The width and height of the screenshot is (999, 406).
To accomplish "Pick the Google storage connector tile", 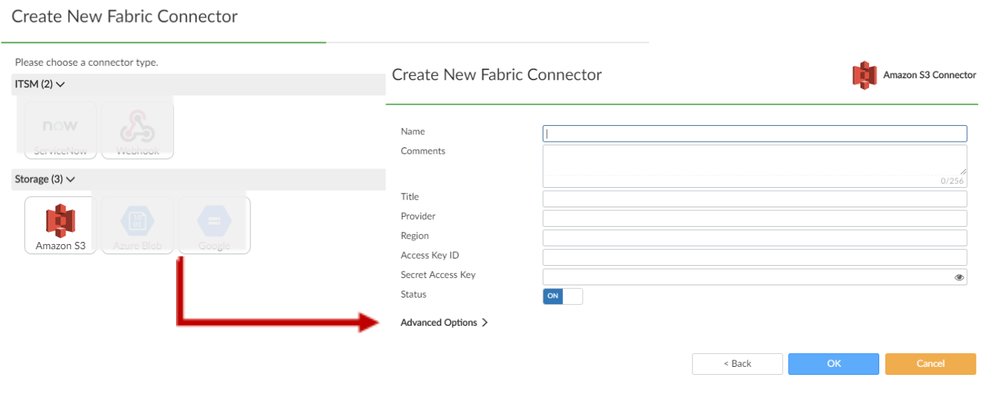I will [214, 225].
